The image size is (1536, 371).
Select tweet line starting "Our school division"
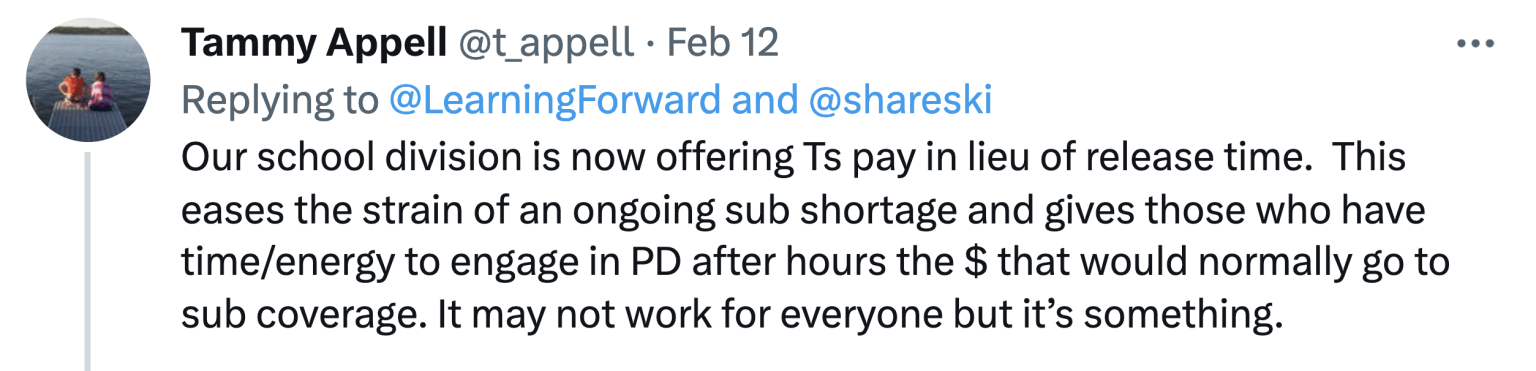[x=794, y=159]
